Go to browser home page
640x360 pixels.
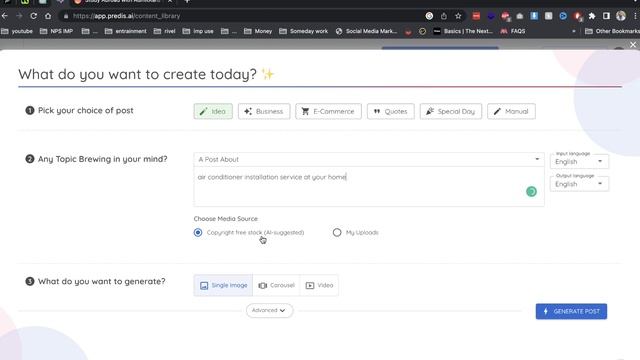point(48,16)
